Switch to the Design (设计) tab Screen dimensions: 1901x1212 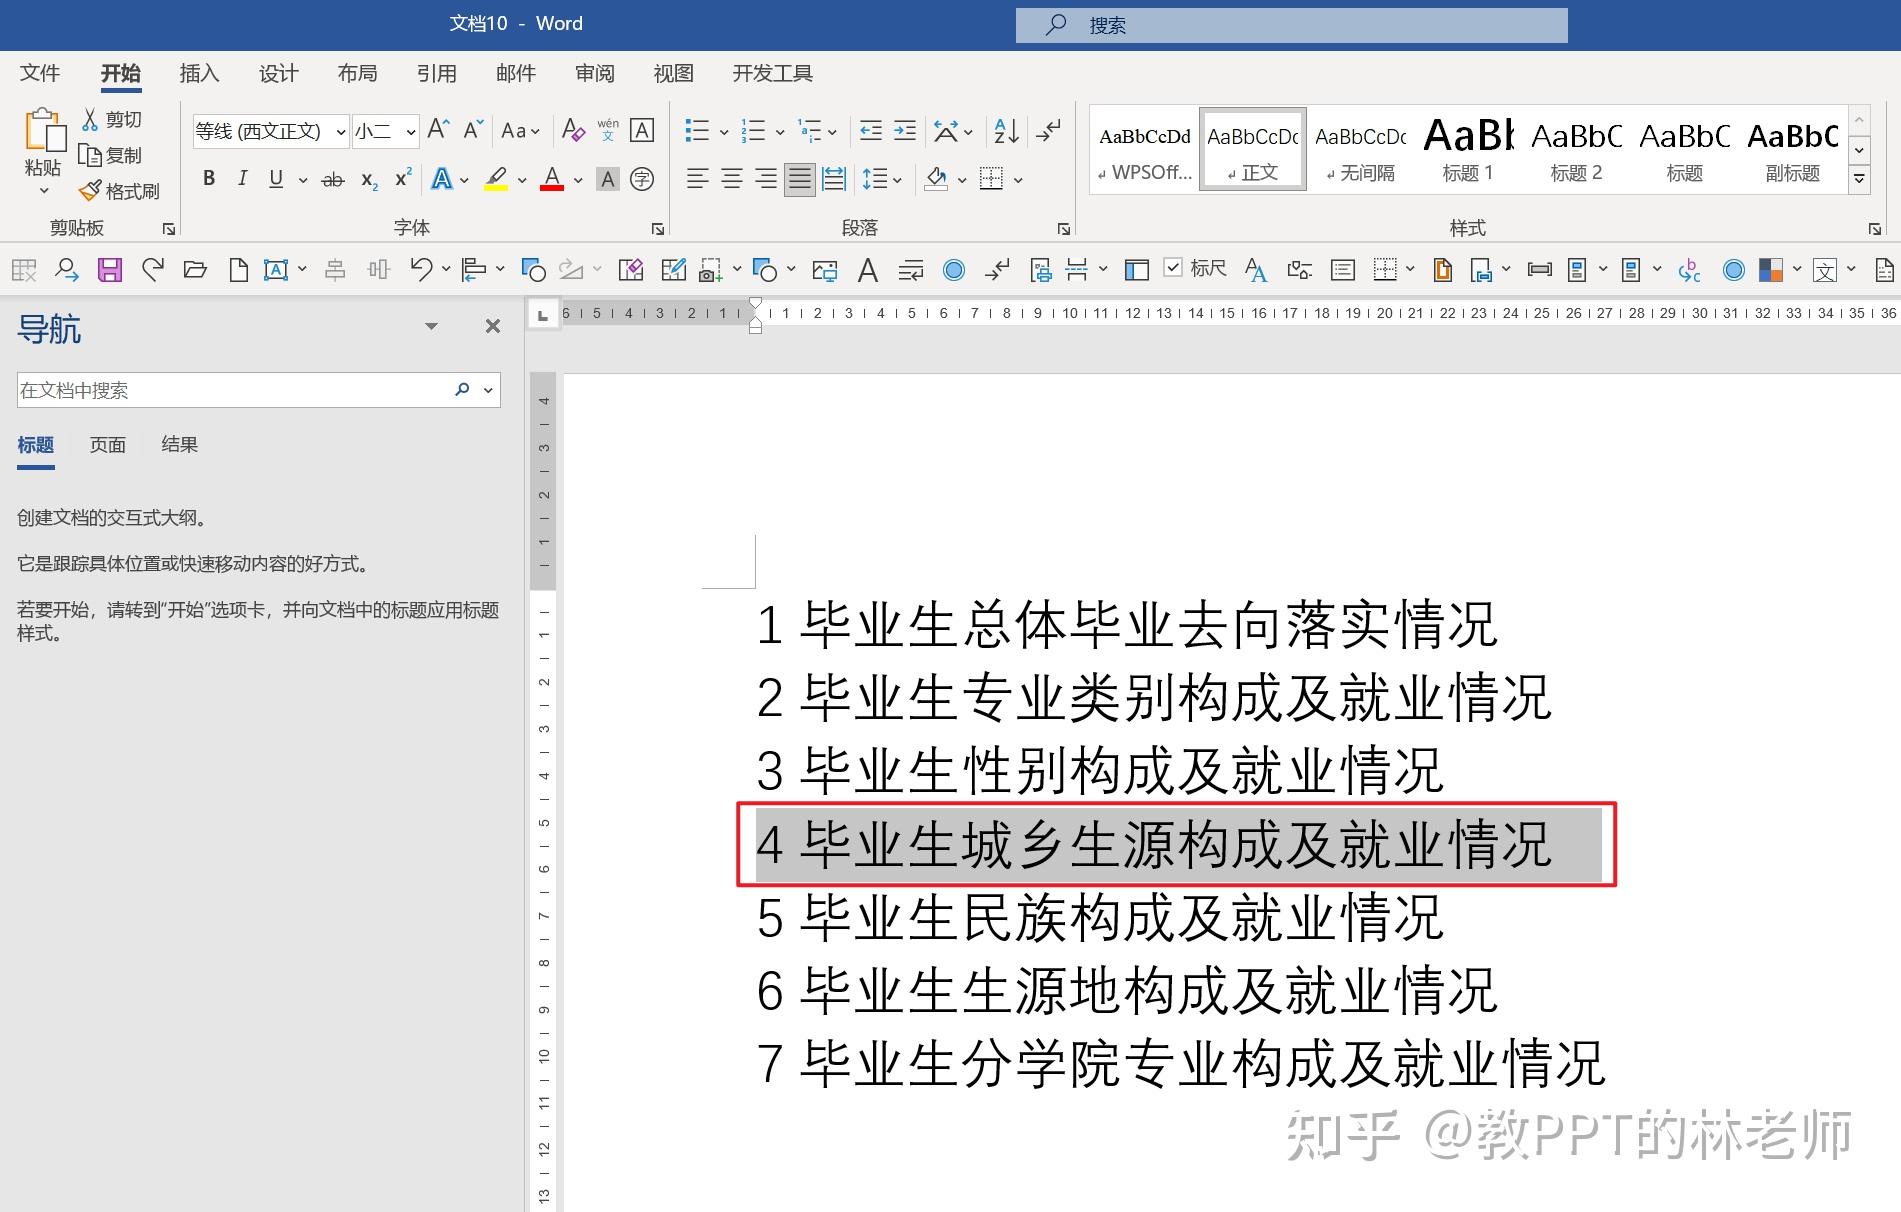278,73
